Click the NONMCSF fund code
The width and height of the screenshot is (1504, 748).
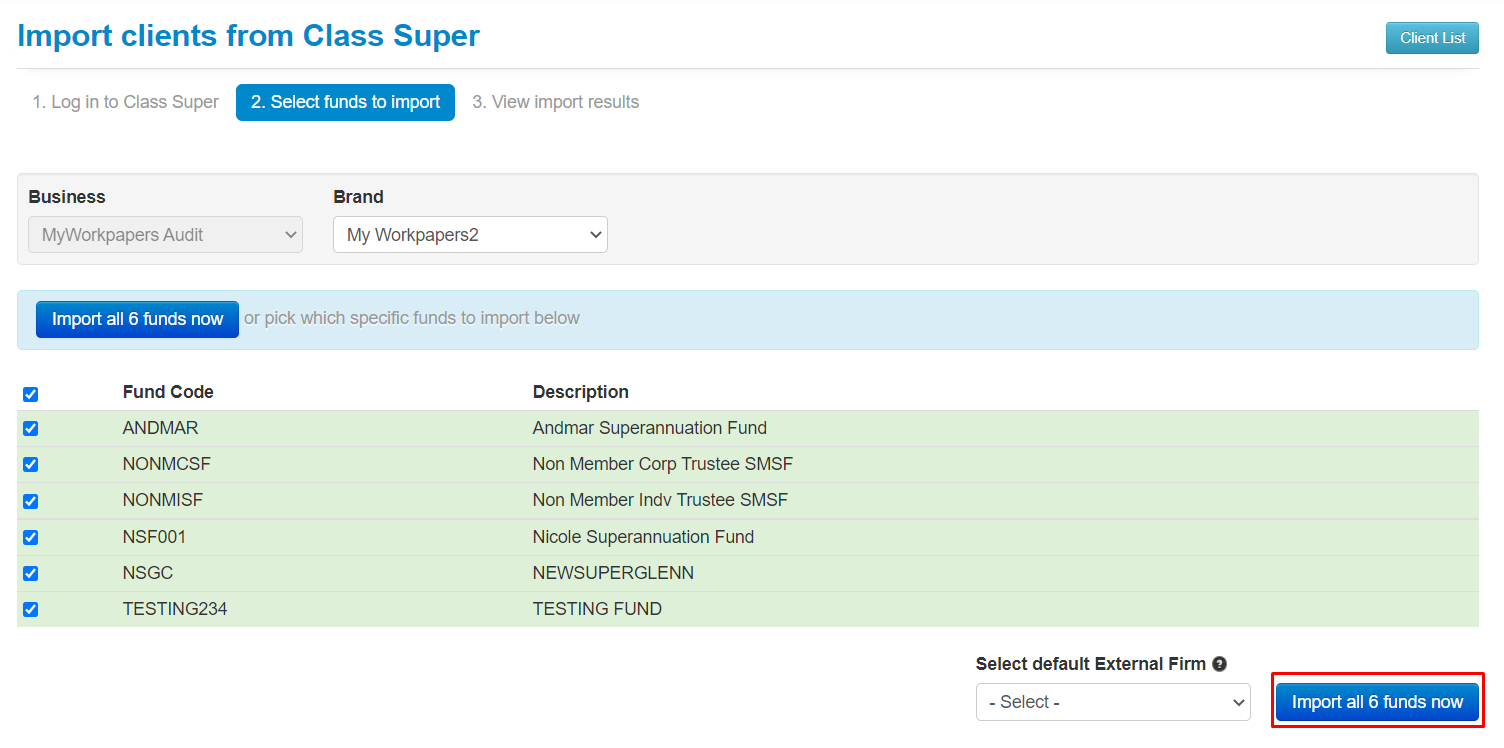(167, 464)
